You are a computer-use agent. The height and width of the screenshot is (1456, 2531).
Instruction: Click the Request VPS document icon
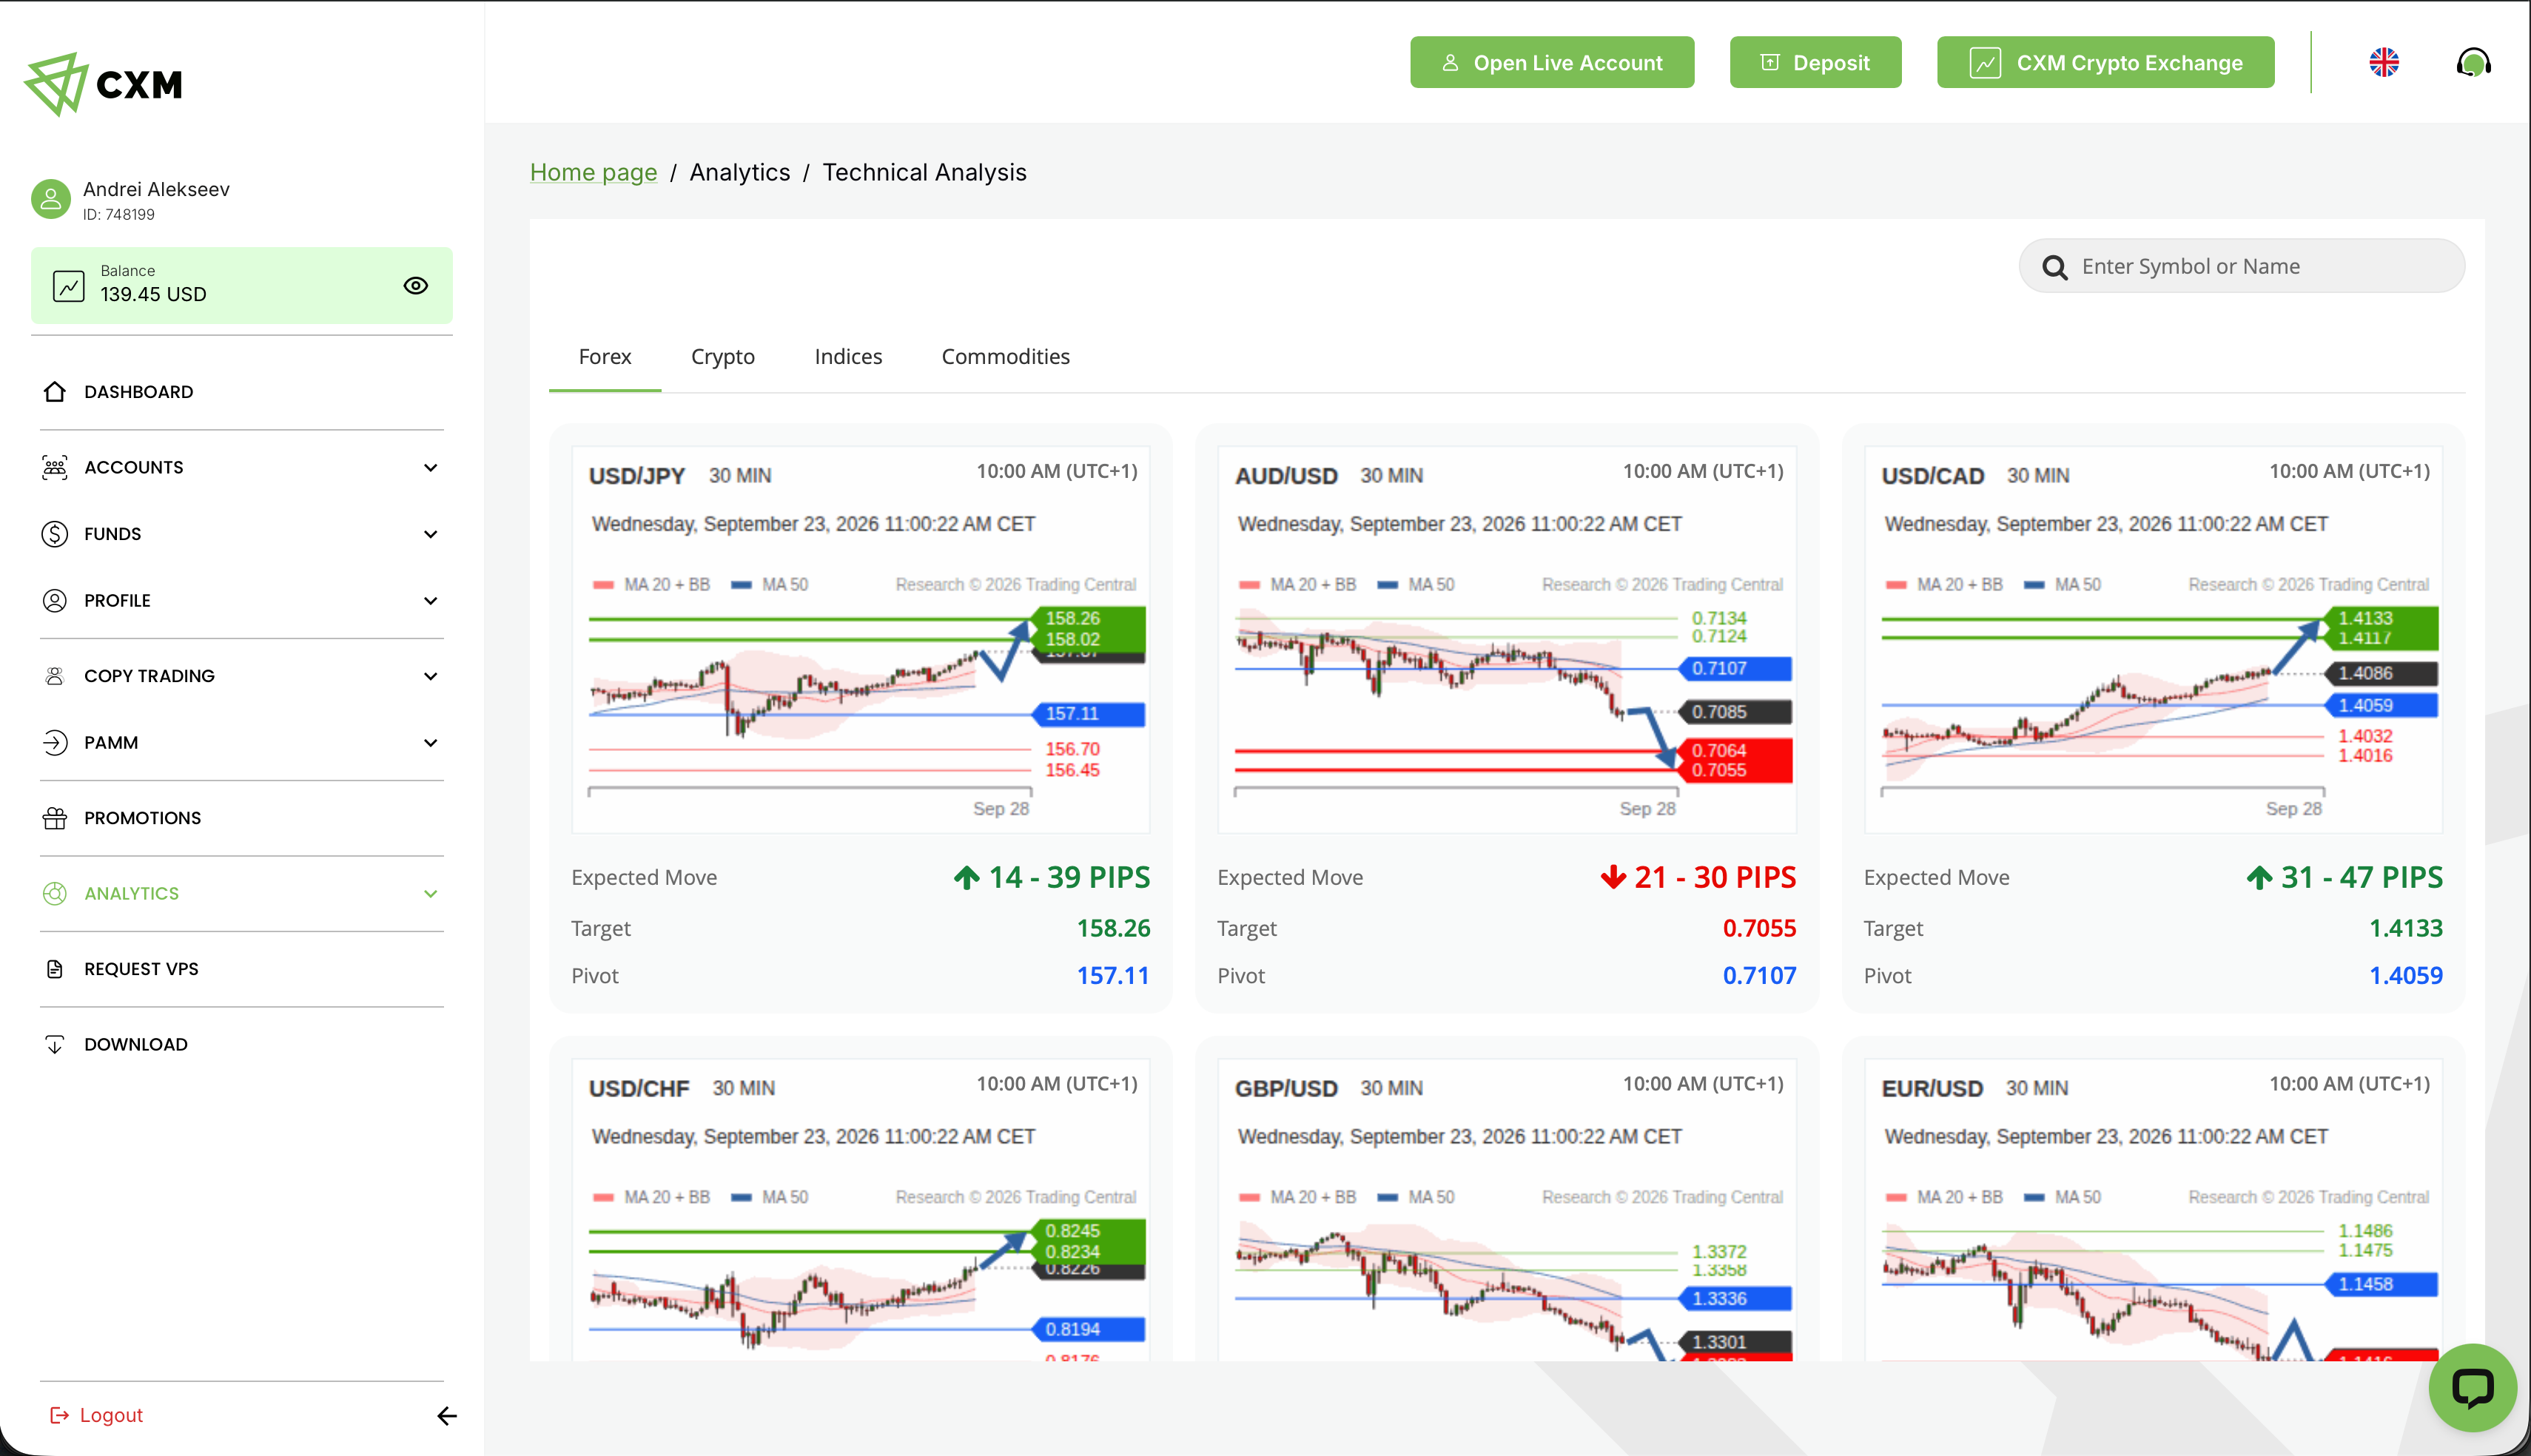pyautogui.click(x=55, y=969)
